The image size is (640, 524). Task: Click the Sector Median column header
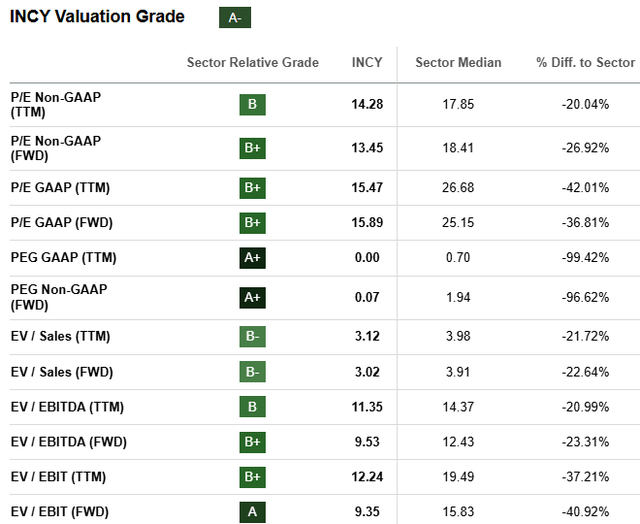tap(458, 62)
